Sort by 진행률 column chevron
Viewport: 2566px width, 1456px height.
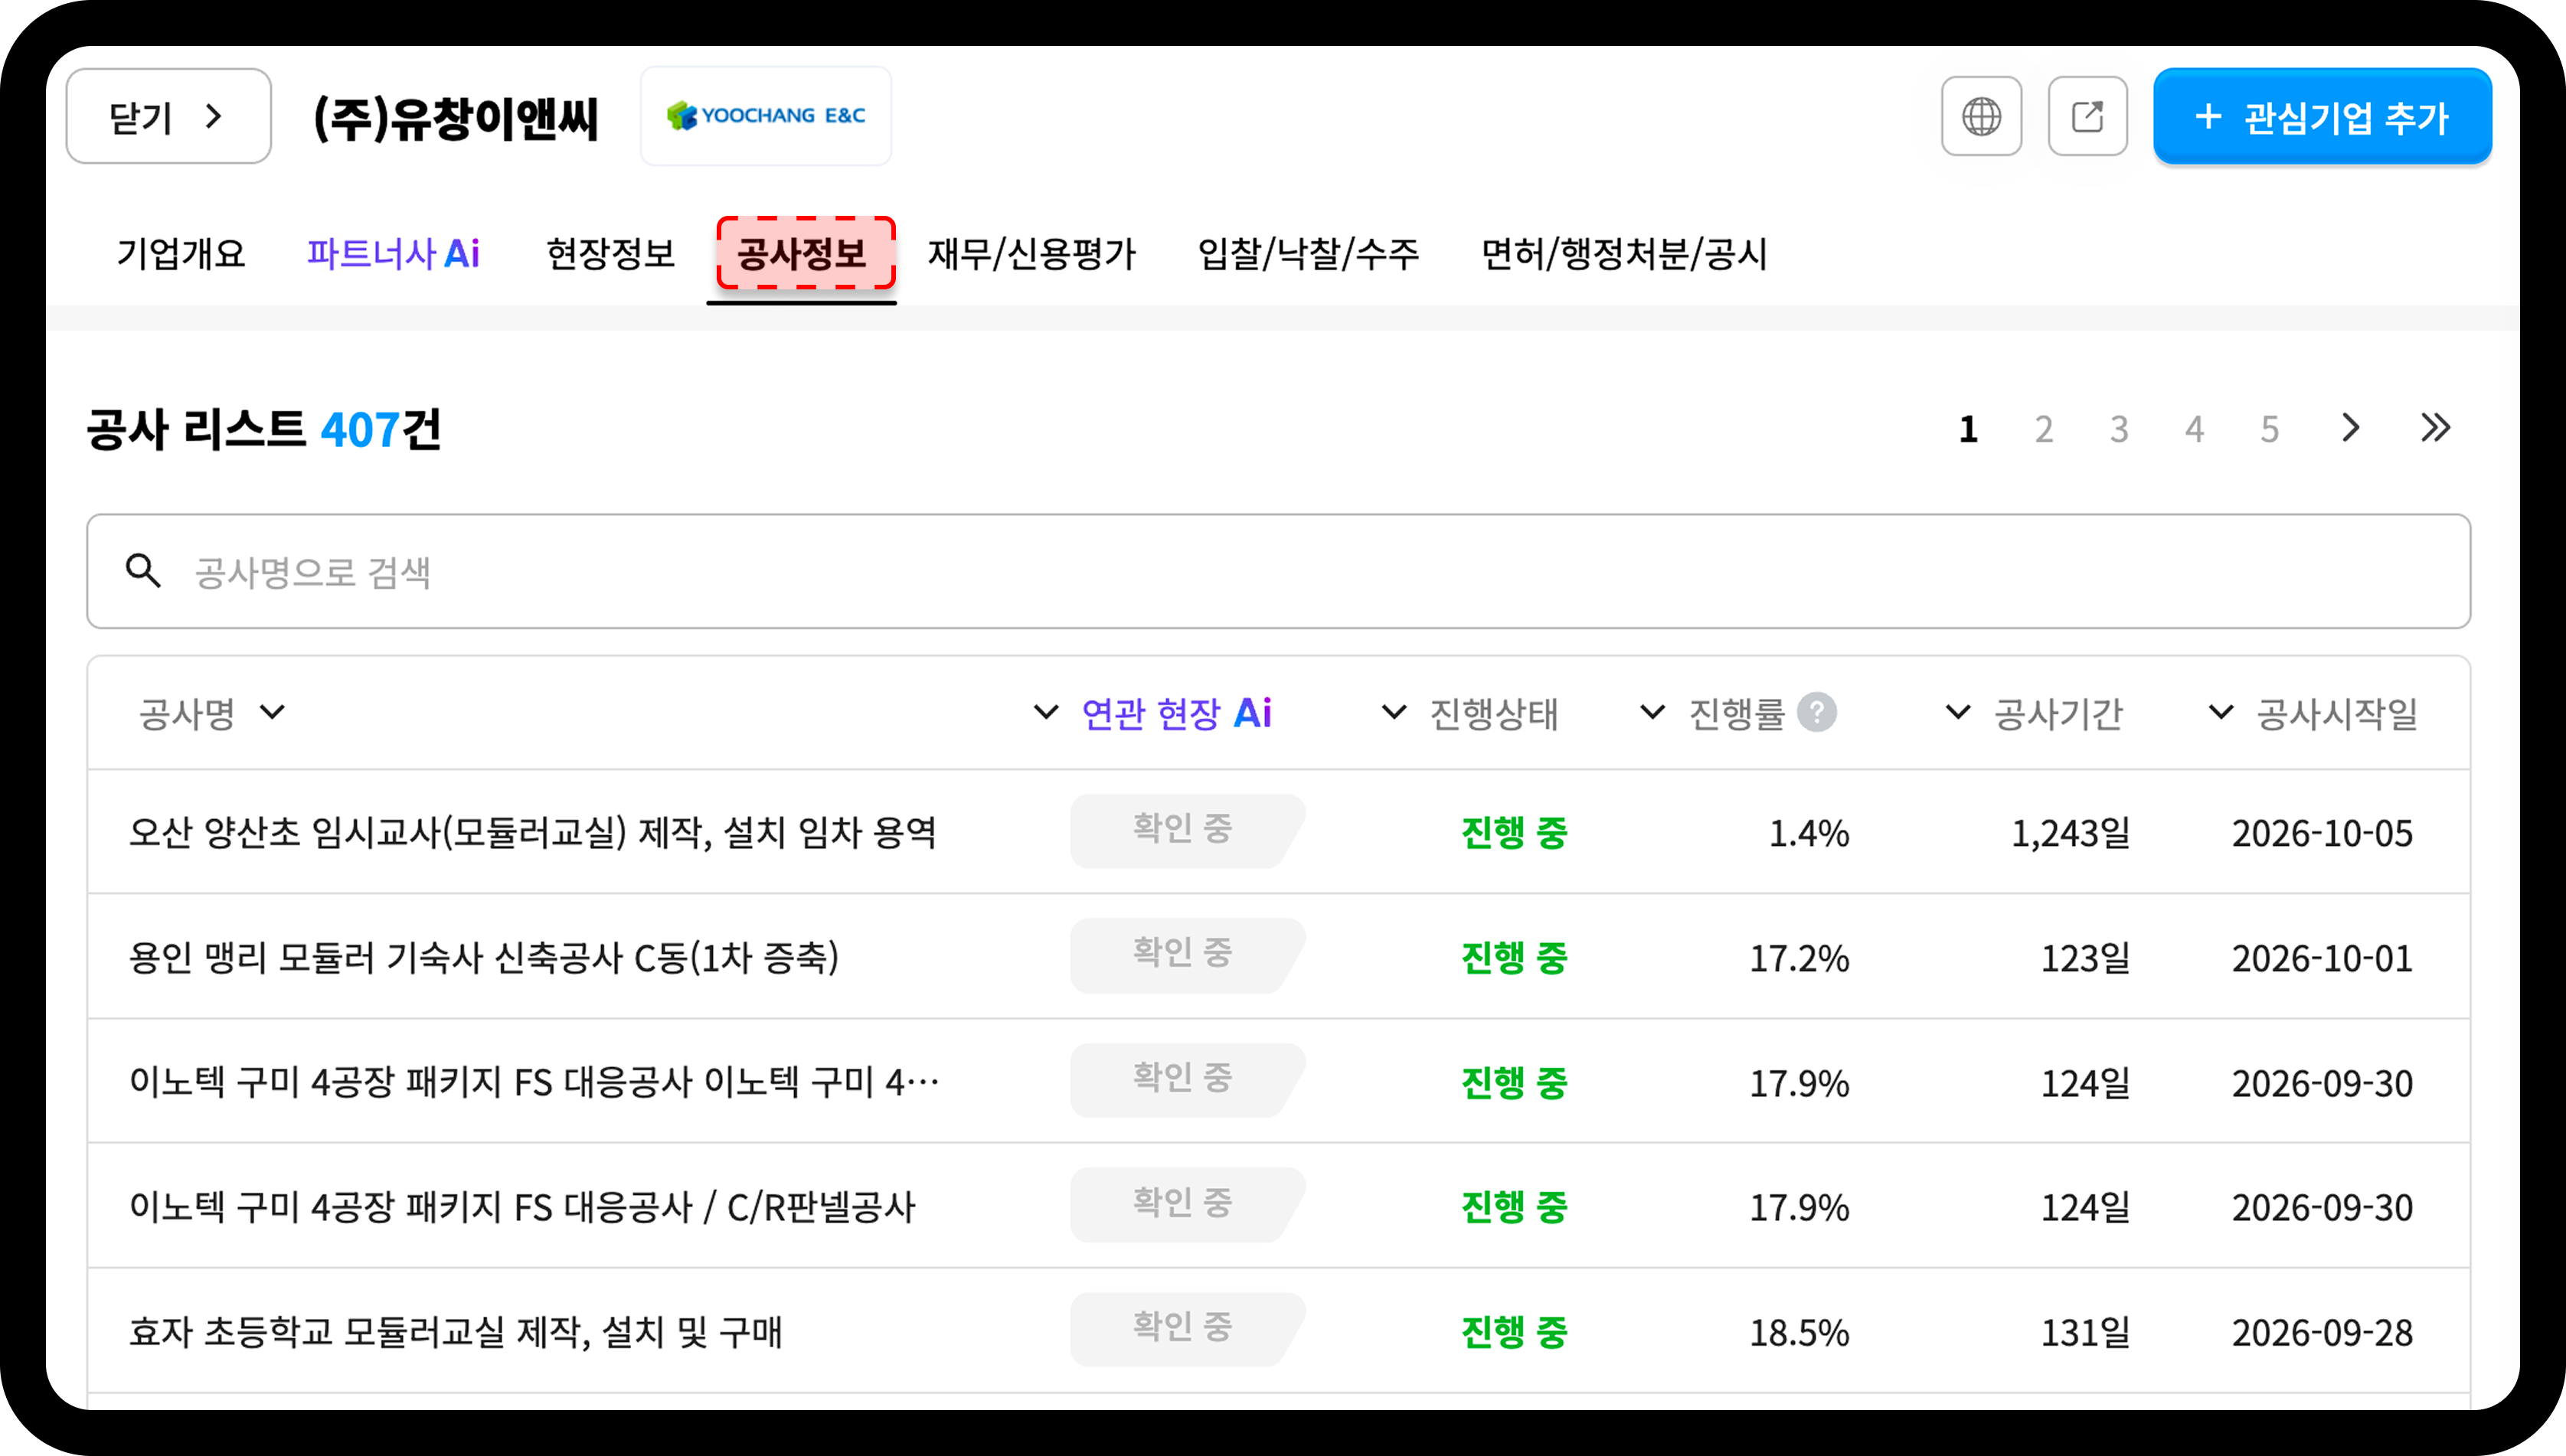1653,713
